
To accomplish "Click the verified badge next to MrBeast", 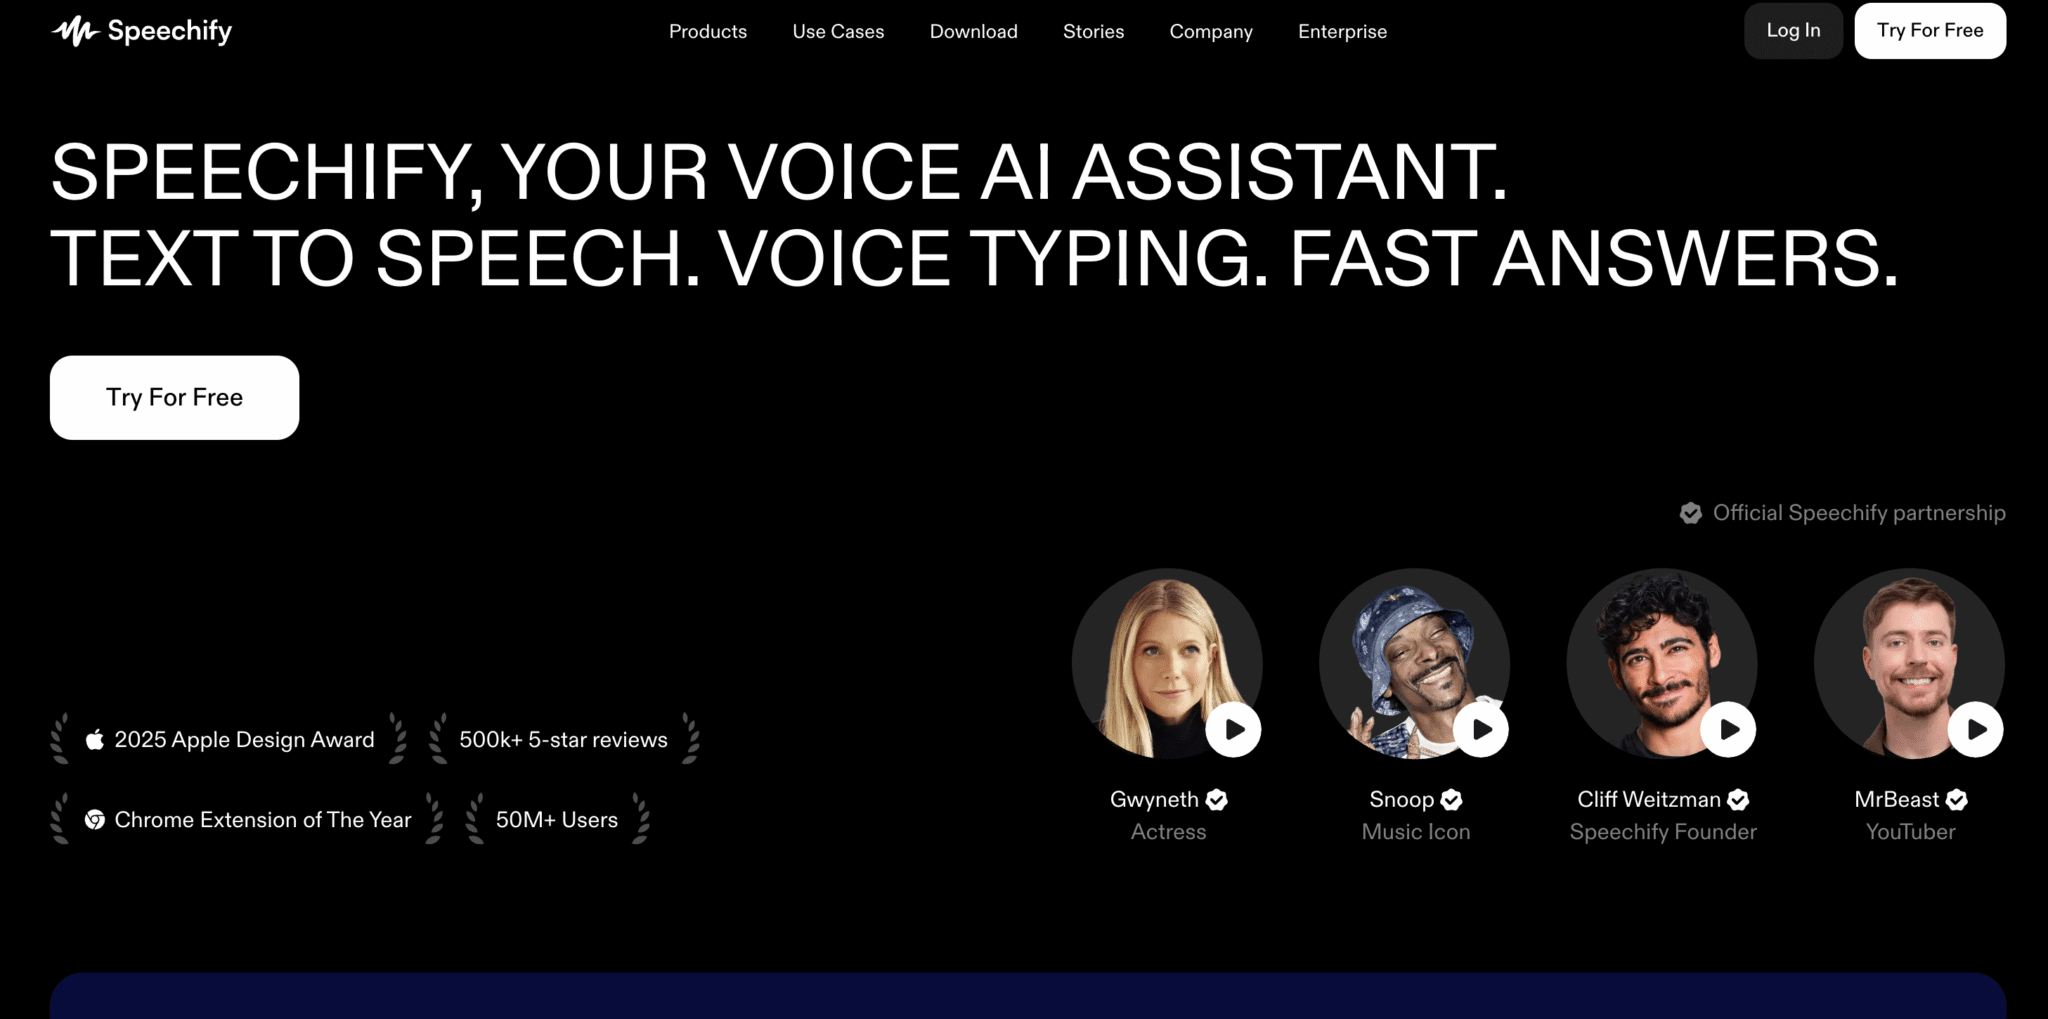I will [x=1957, y=800].
